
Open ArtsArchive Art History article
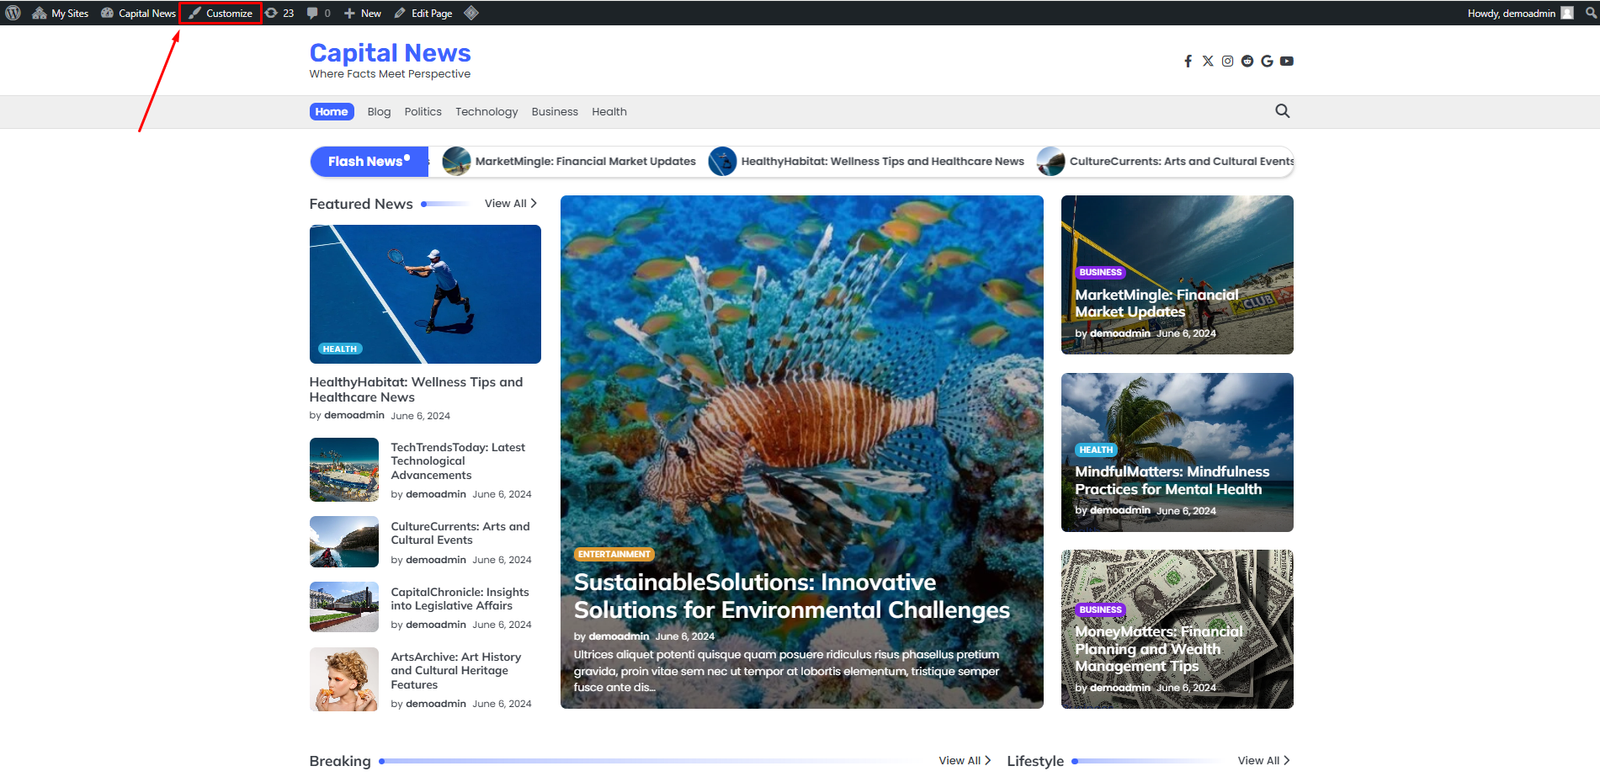coord(456,671)
